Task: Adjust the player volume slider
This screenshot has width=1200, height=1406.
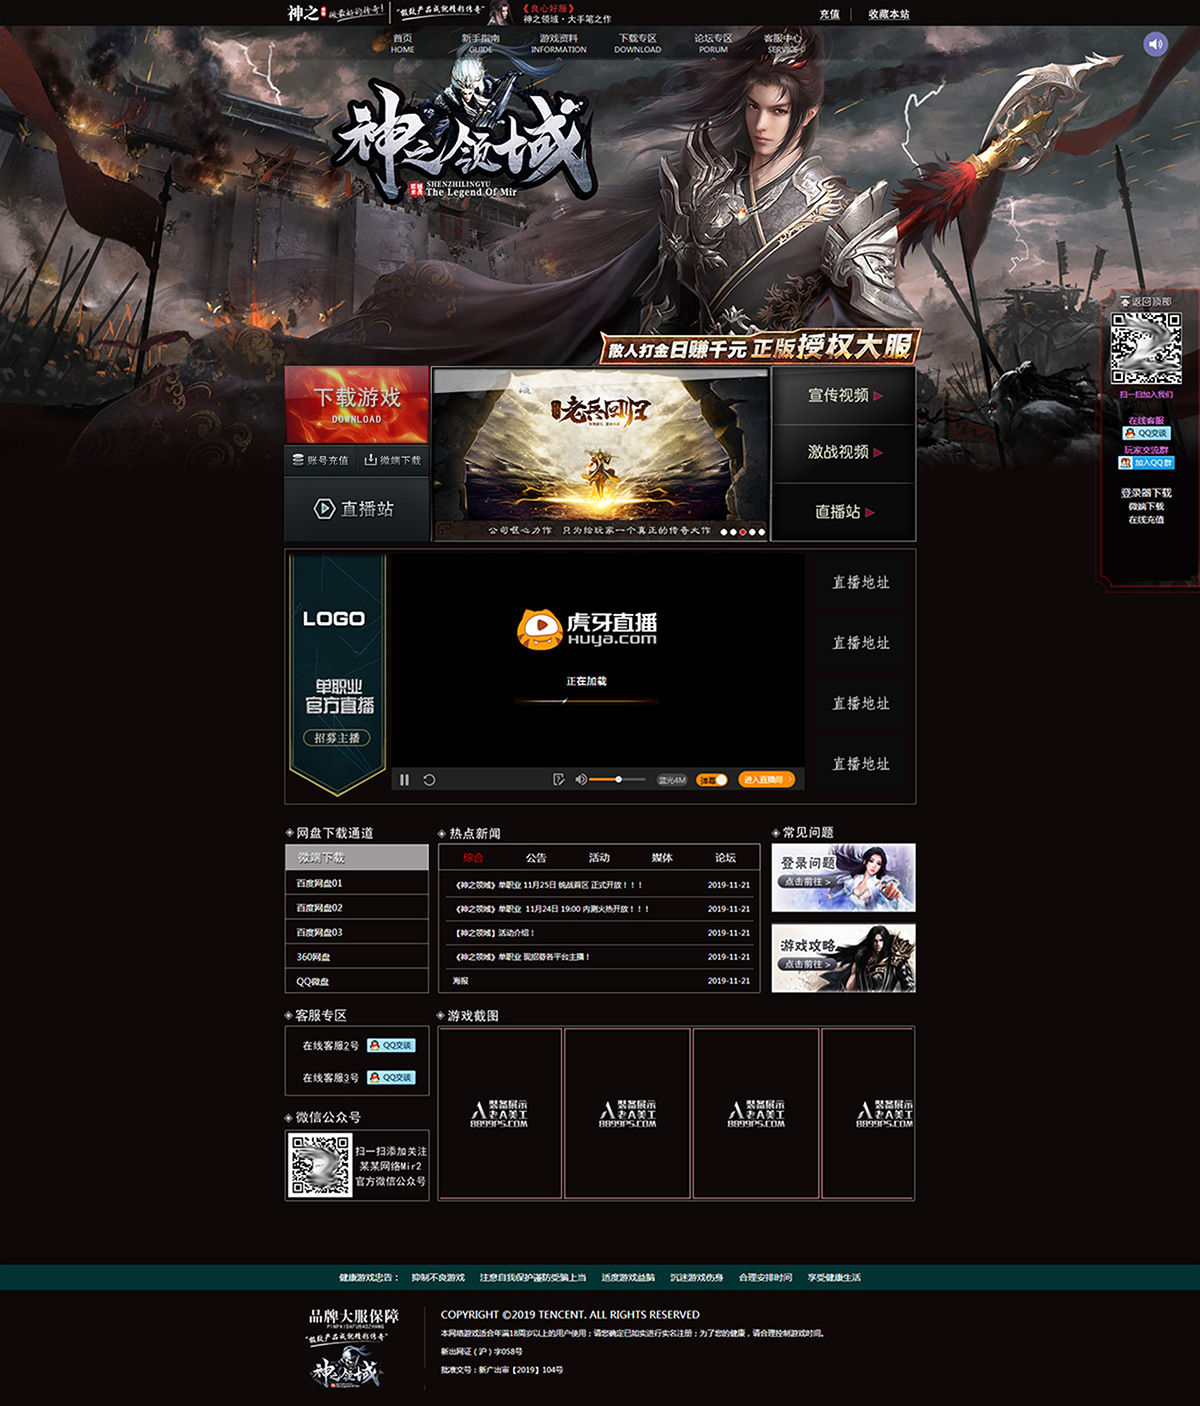Action: (x=617, y=780)
